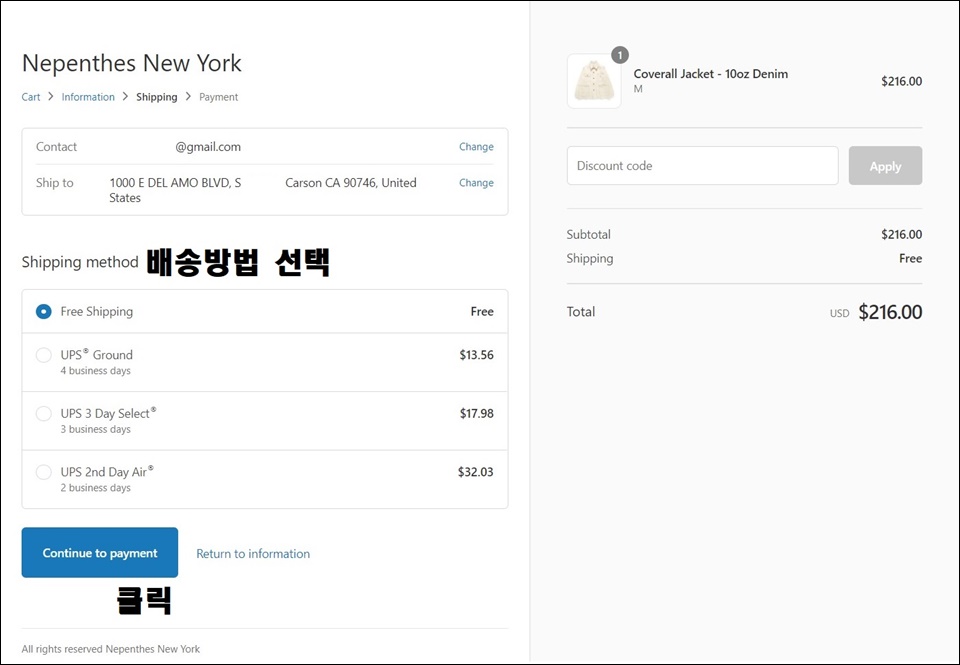Click the Payment breadcrumb step

pos(219,97)
